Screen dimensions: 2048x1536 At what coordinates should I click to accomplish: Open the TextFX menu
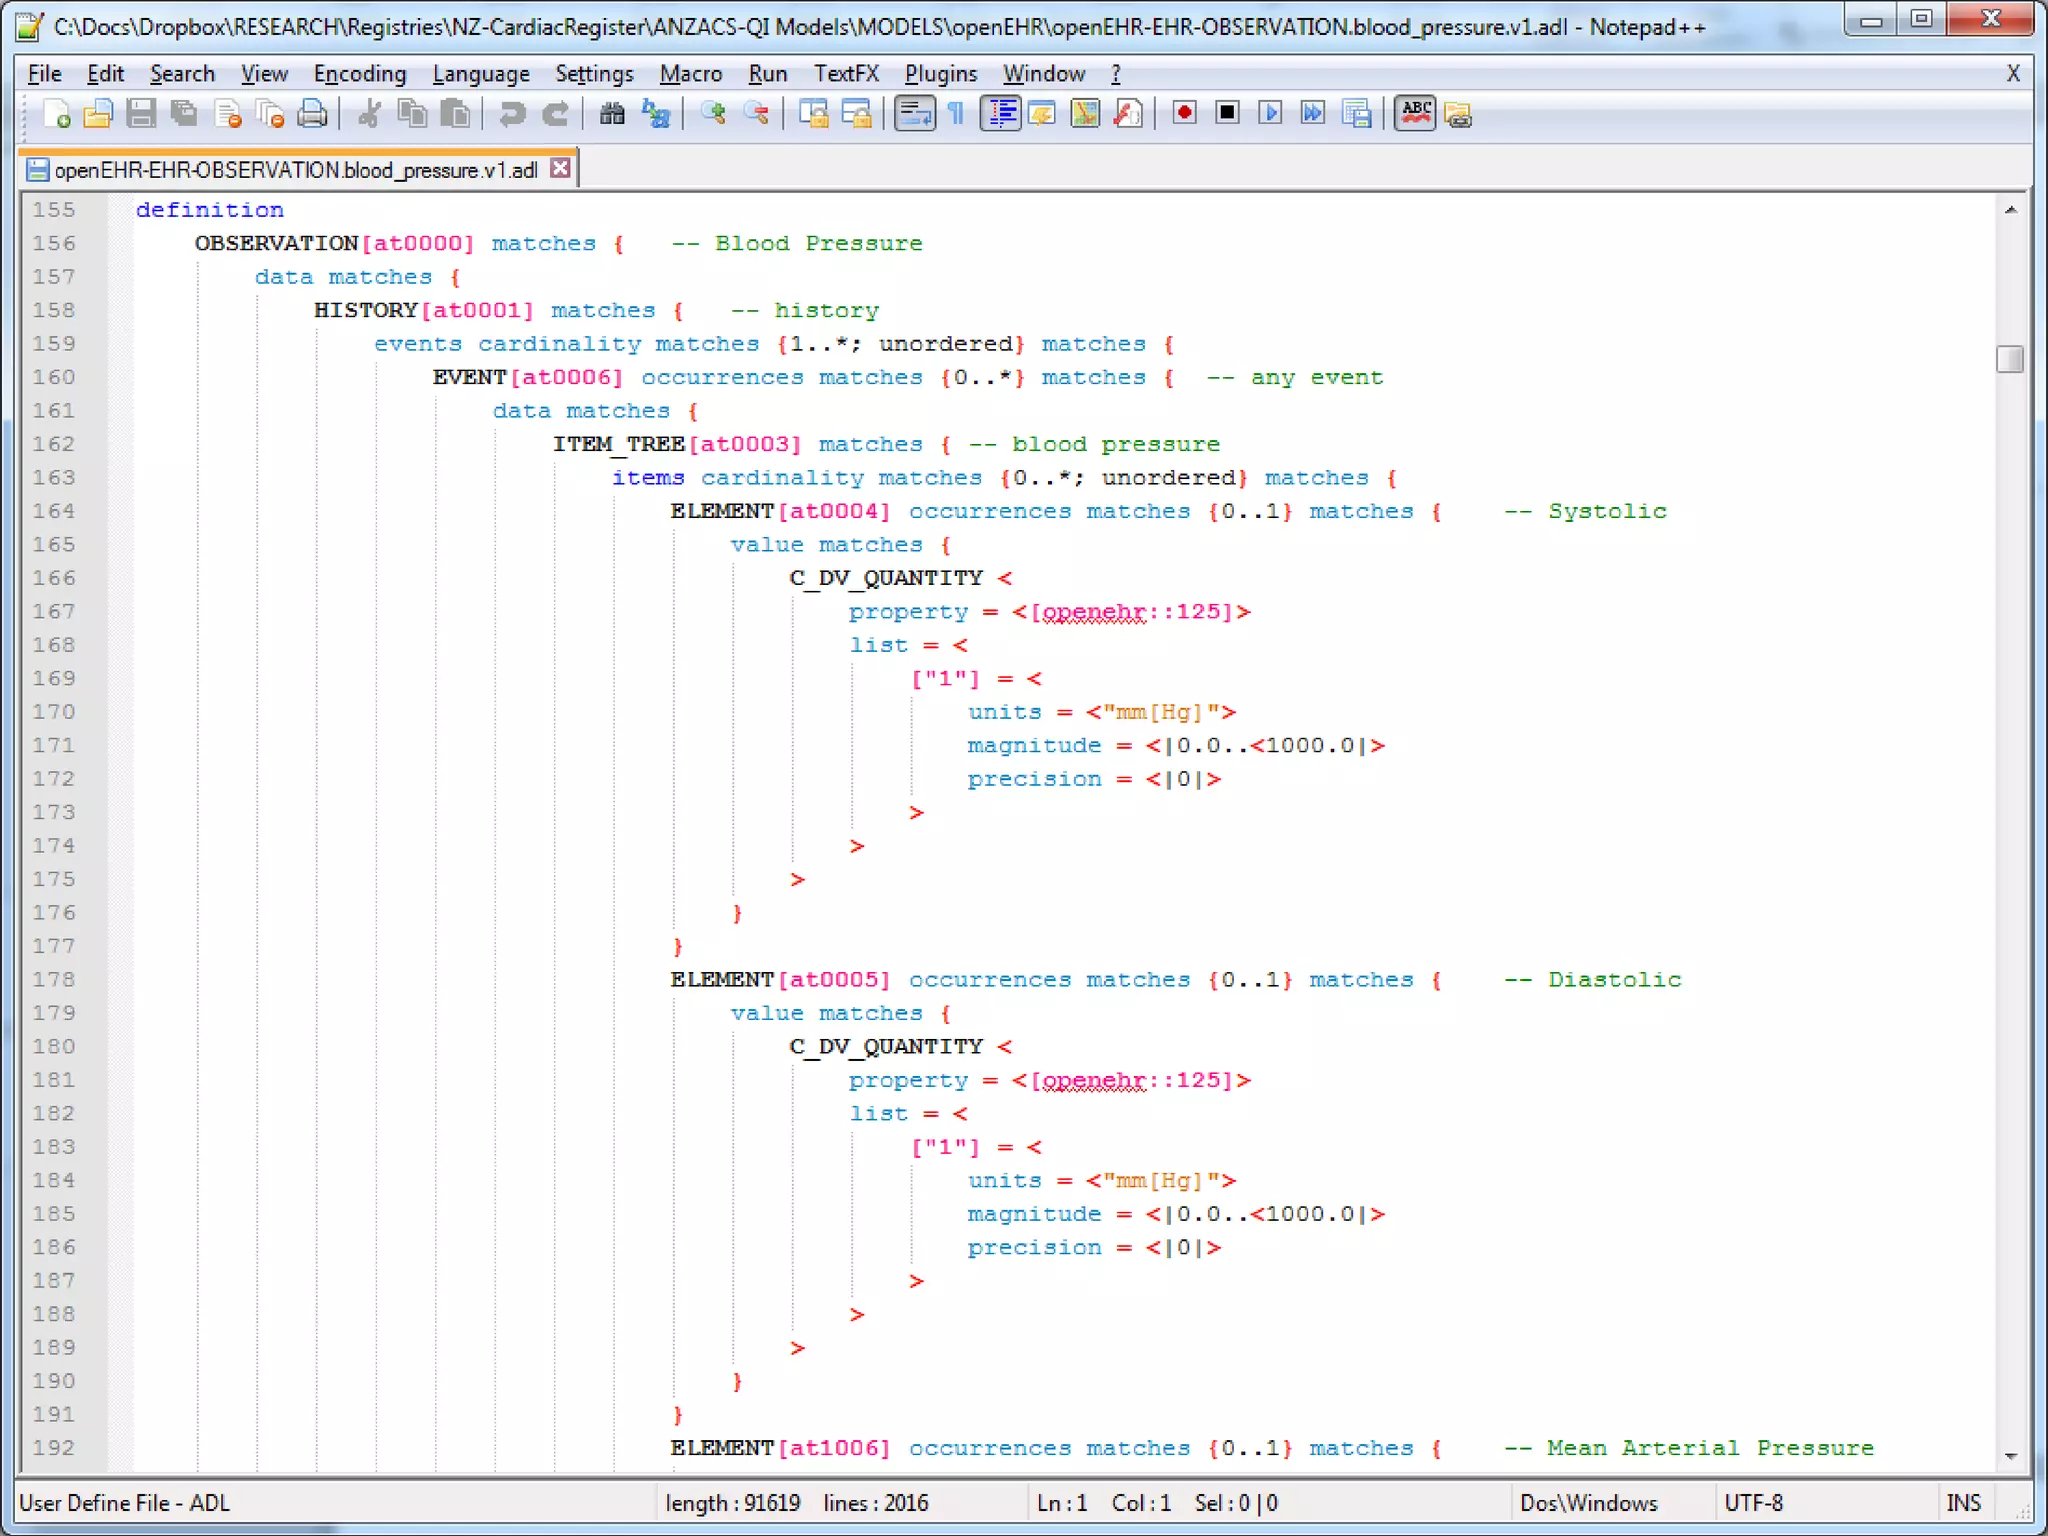pos(845,74)
